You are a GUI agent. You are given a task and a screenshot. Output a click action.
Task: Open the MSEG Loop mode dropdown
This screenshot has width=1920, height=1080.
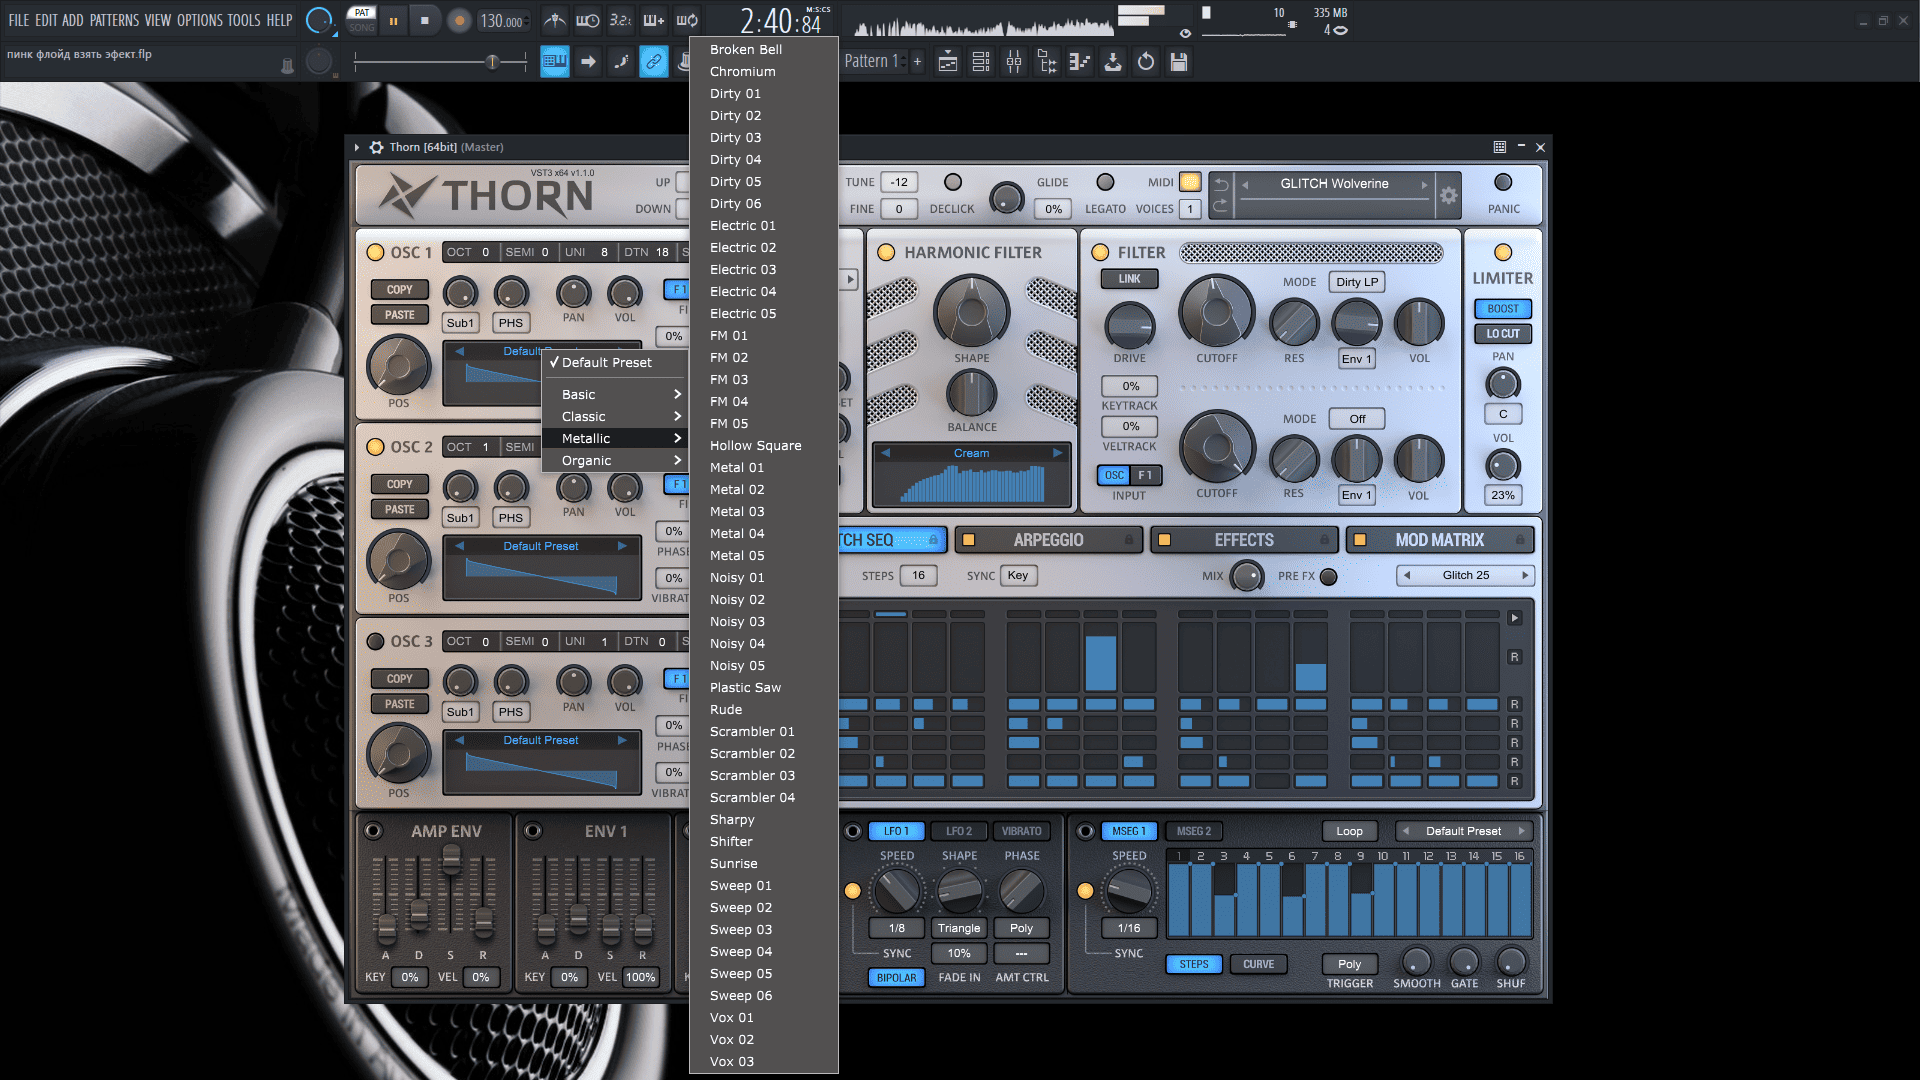point(1349,831)
